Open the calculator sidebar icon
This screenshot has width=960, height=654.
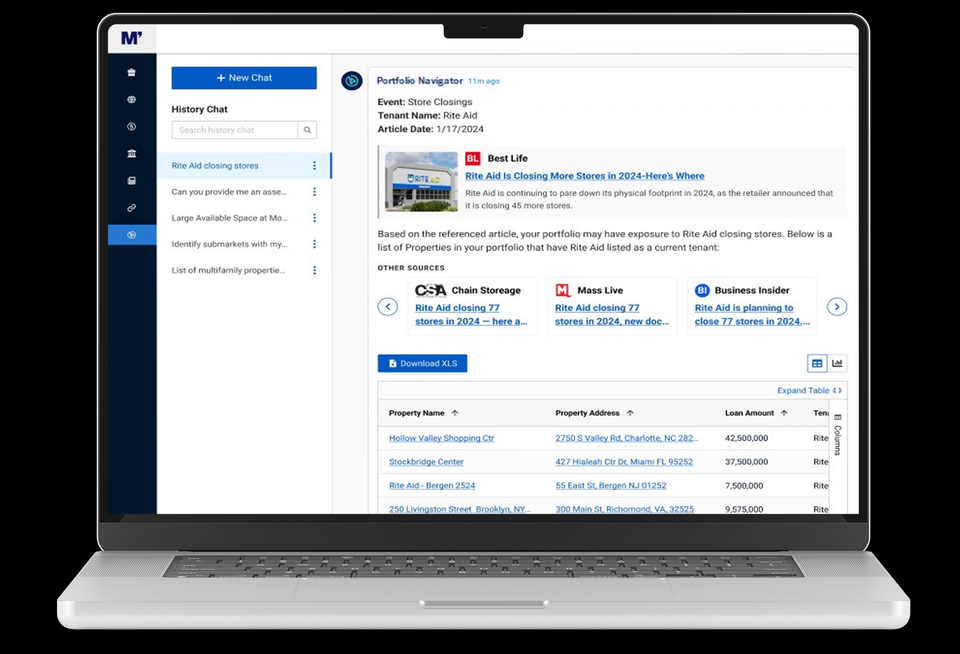coord(132,181)
